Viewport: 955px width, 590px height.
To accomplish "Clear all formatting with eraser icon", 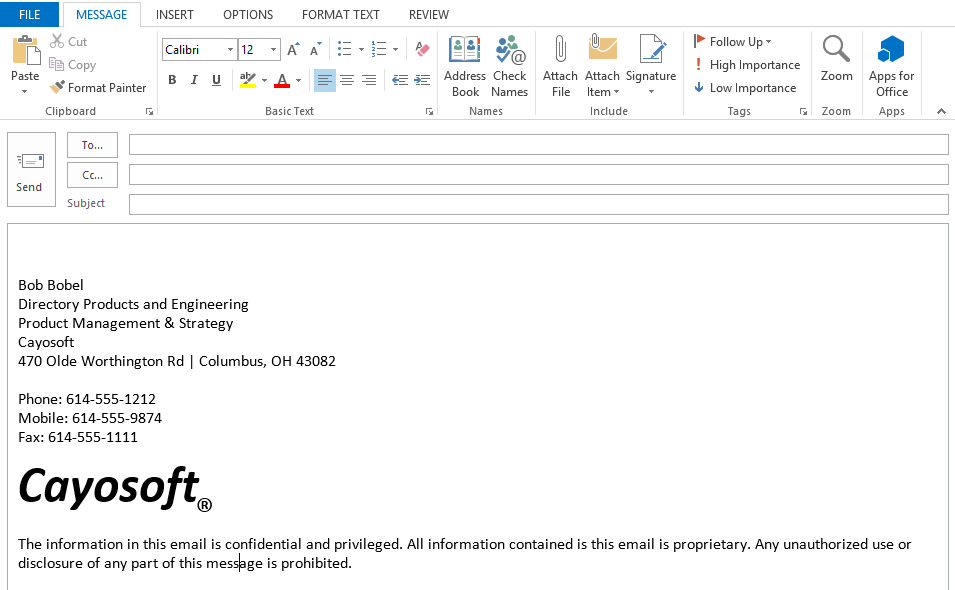I will point(422,49).
